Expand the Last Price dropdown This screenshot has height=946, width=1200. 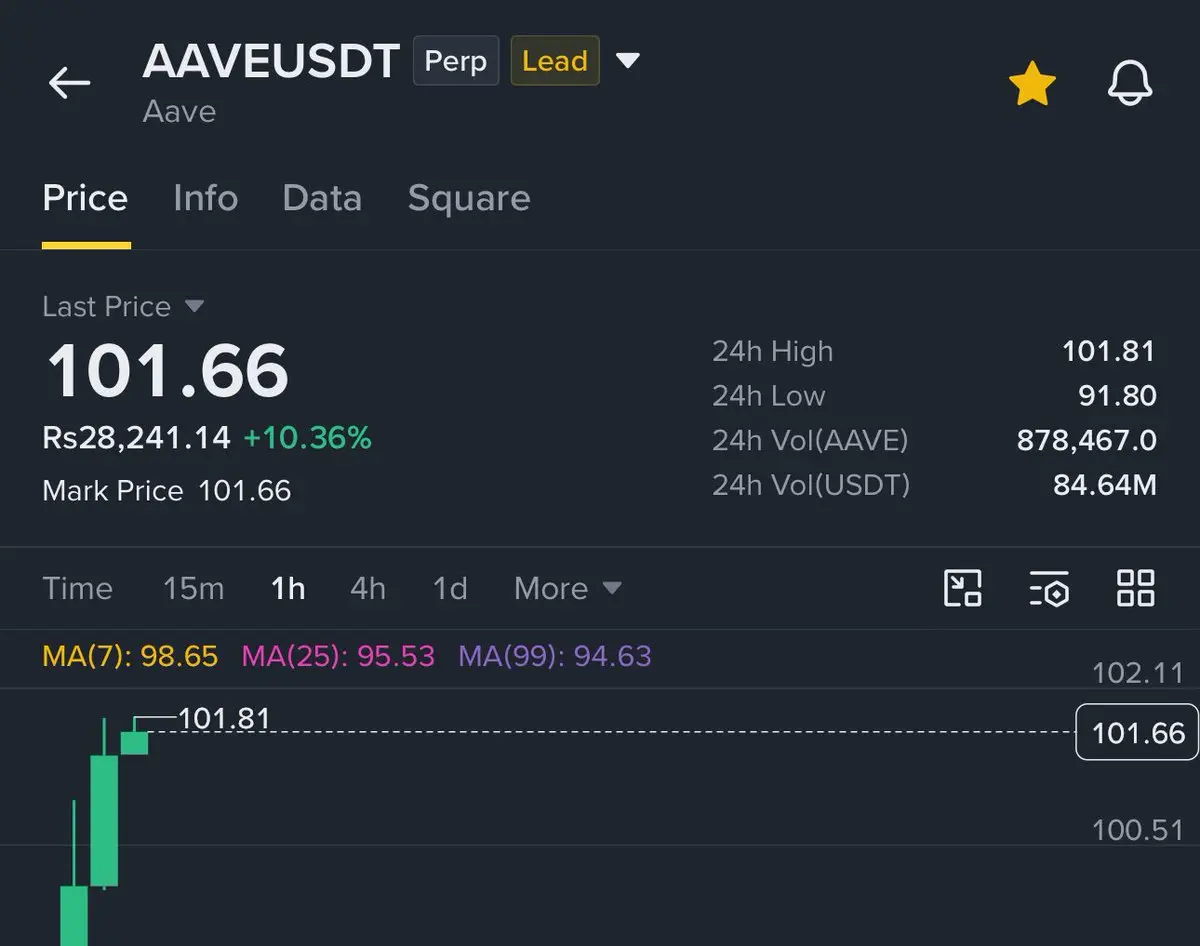pyautogui.click(x=194, y=306)
